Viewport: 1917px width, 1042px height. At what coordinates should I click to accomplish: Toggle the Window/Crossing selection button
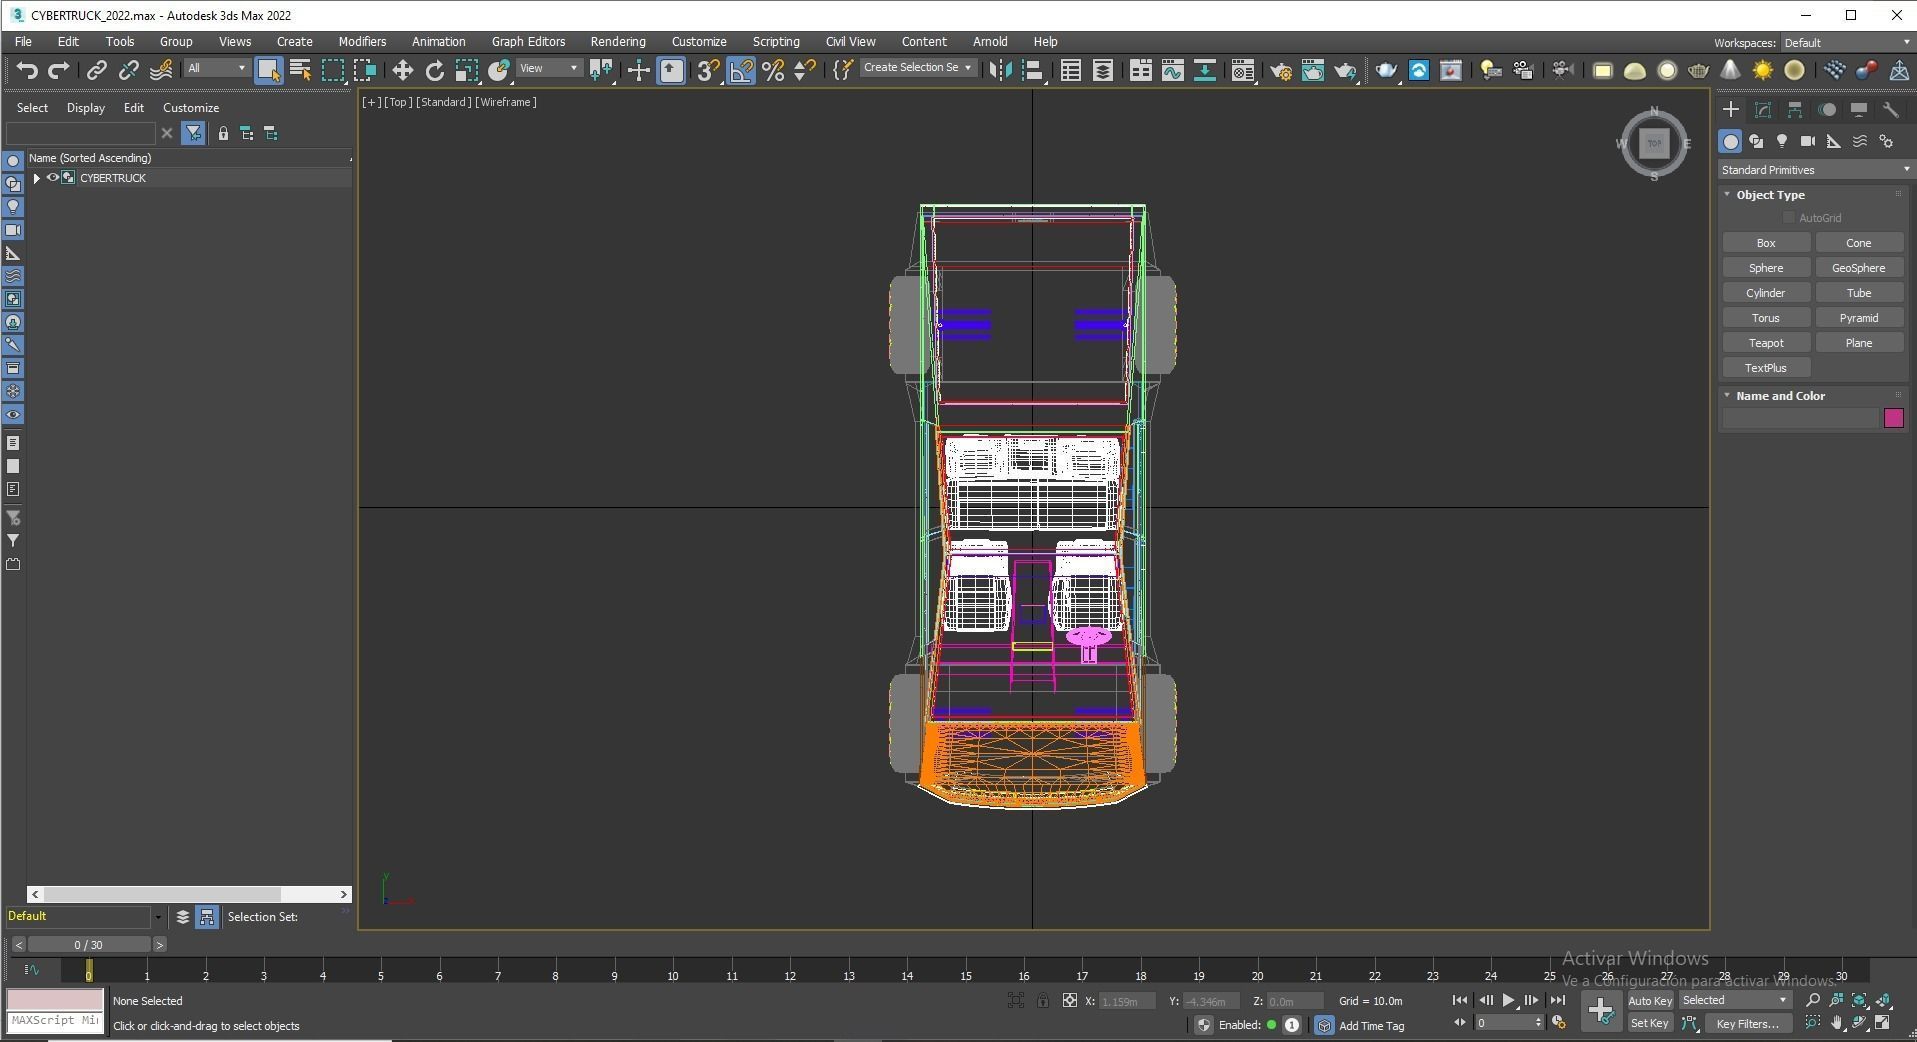point(365,70)
